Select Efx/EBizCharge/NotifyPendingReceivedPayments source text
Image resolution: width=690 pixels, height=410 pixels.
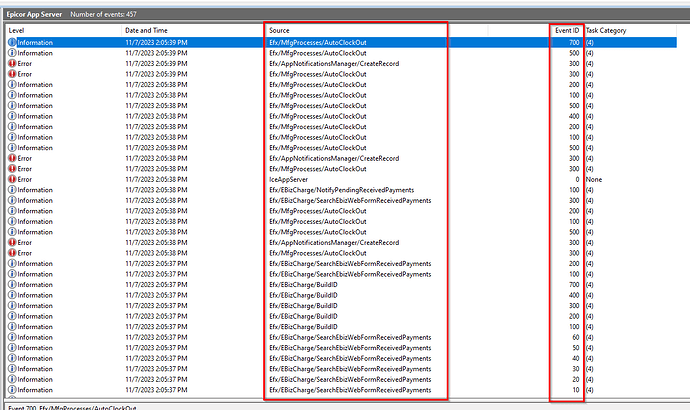[x=341, y=190]
